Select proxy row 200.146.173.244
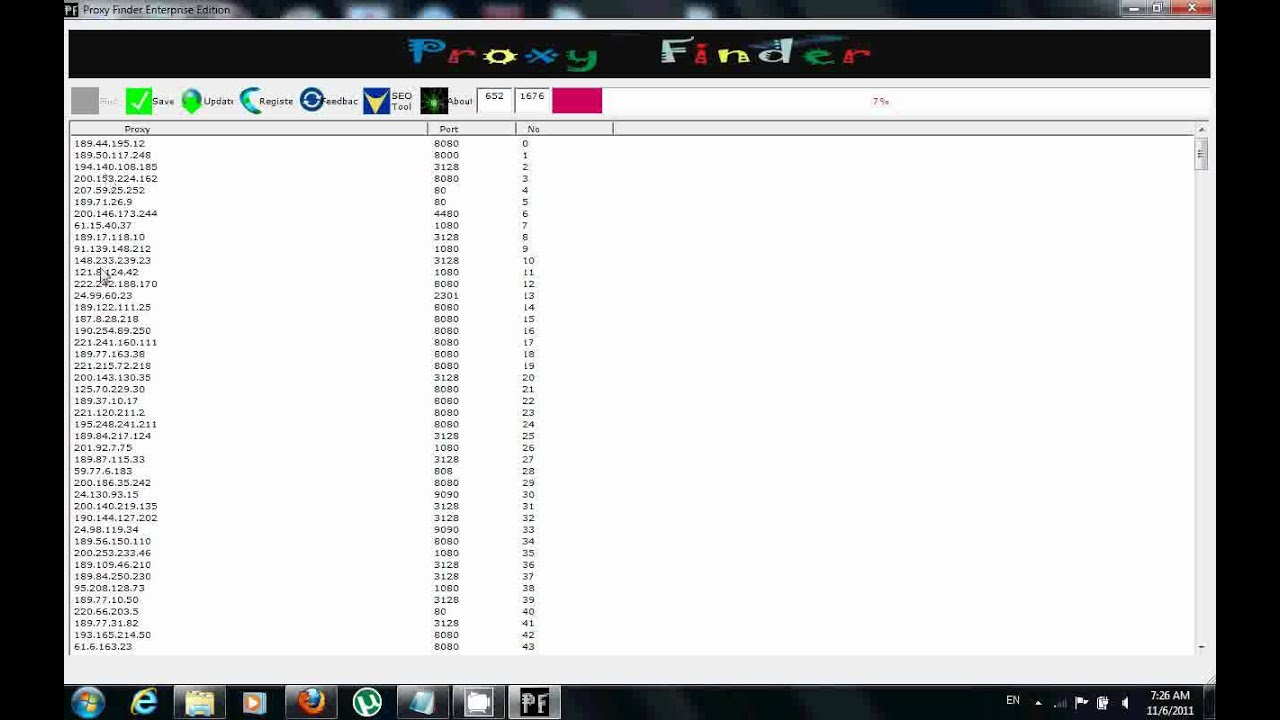This screenshot has width=1280, height=720. [115, 214]
